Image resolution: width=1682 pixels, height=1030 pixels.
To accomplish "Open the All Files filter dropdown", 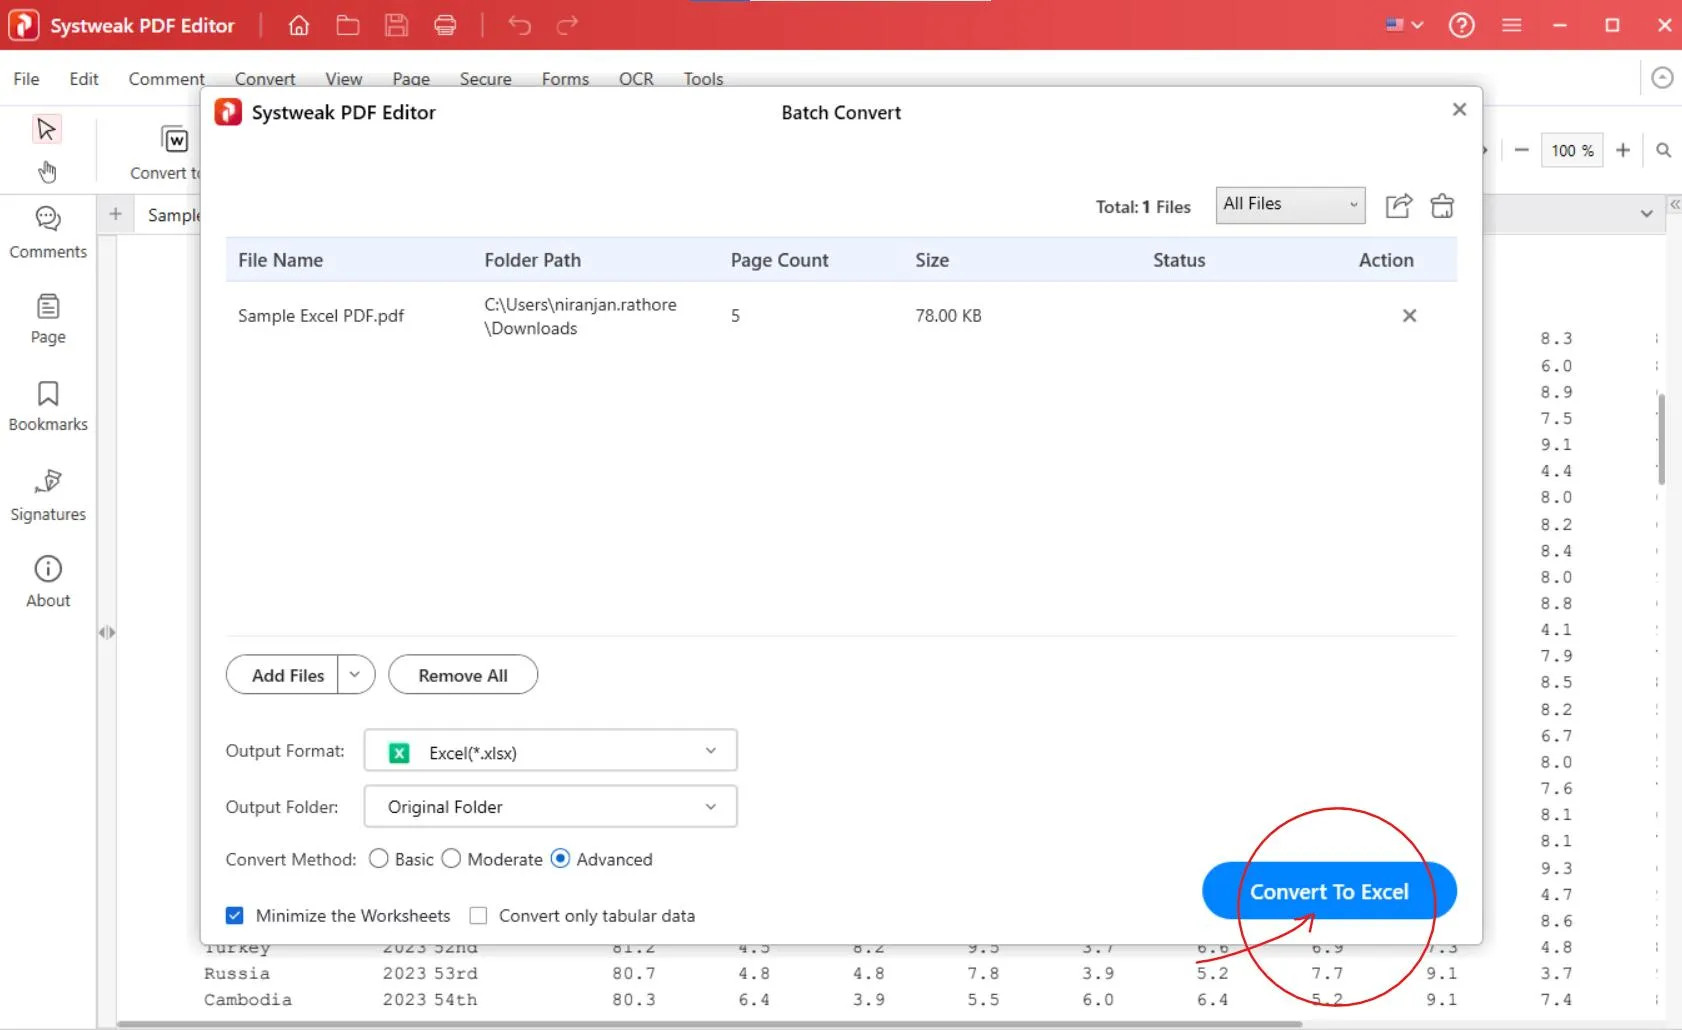I will point(1290,205).
